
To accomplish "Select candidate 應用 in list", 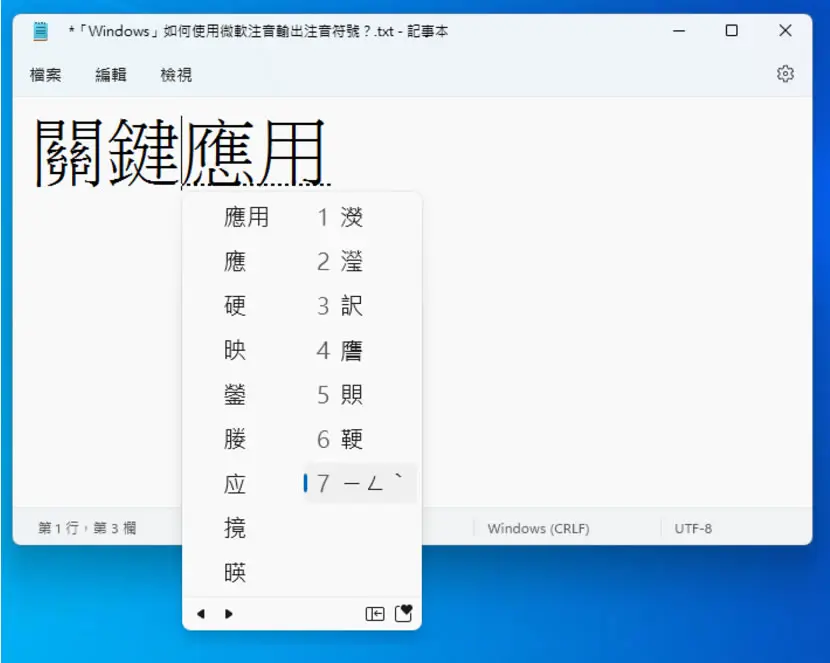I will (x=246, y=217).
